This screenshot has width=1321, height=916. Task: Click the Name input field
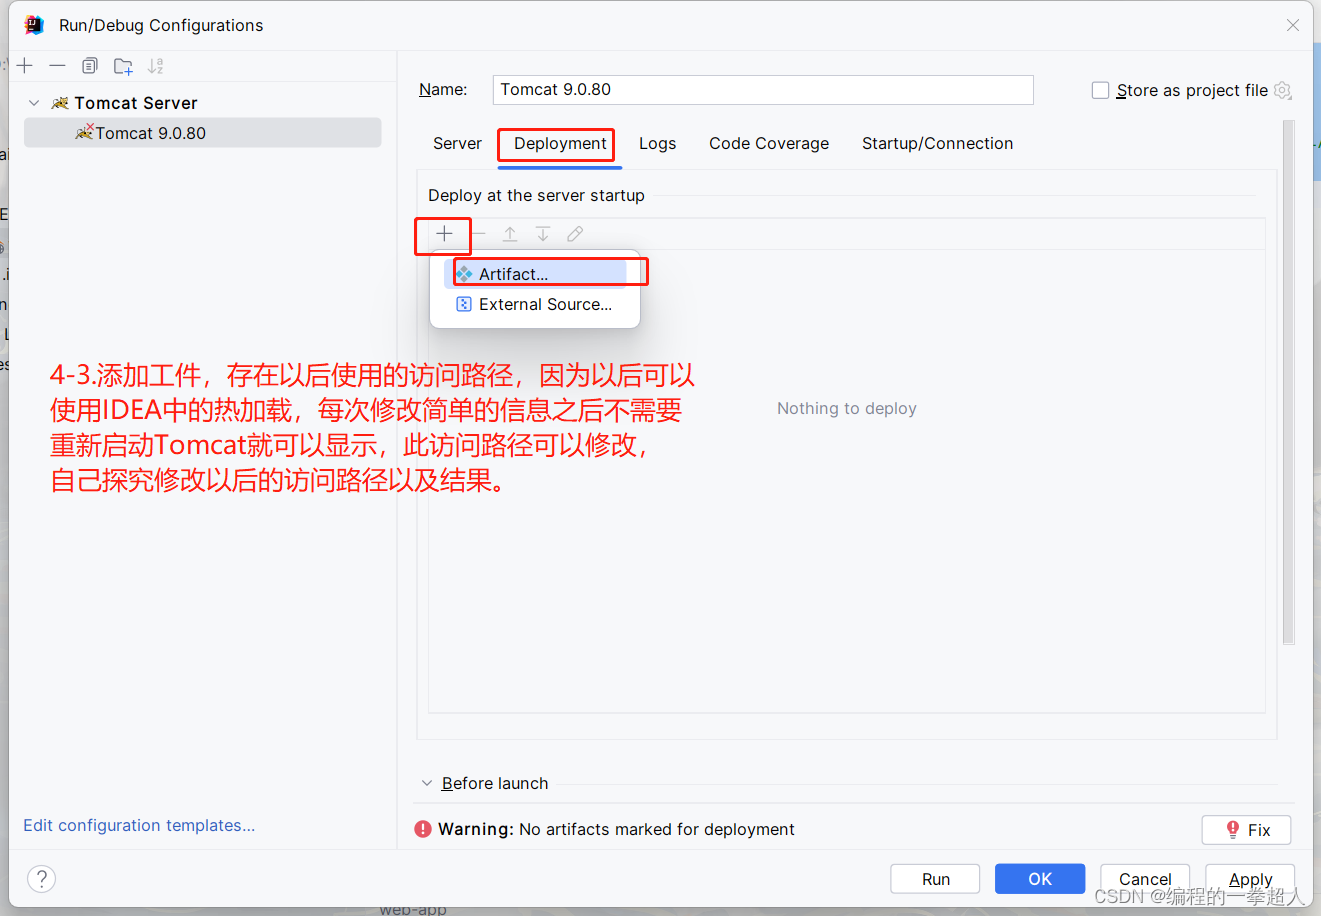click(x=763, y=90)
